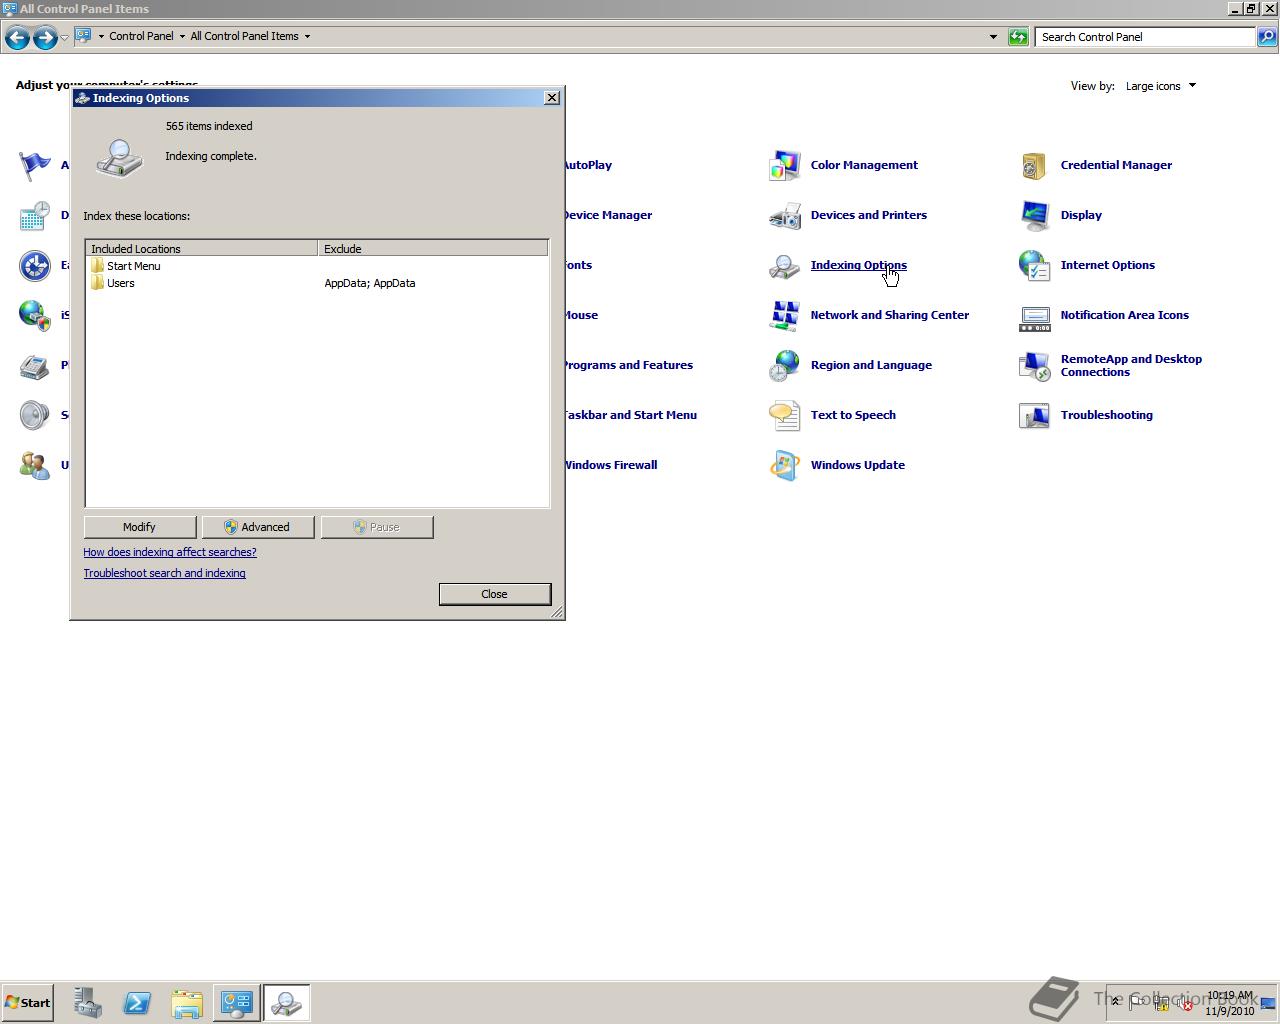Open Color Management icon
This screenshot has height=1024, width=1280.
click(x=785, y=165)
